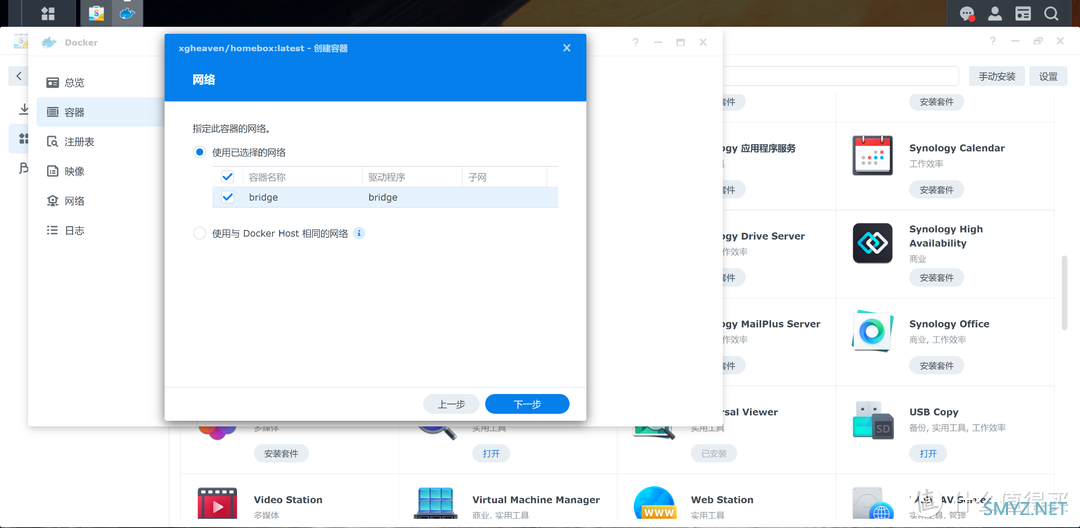Open 注册表 in Docker sidebar
The image size is (1080, 528).
point(101,142)
